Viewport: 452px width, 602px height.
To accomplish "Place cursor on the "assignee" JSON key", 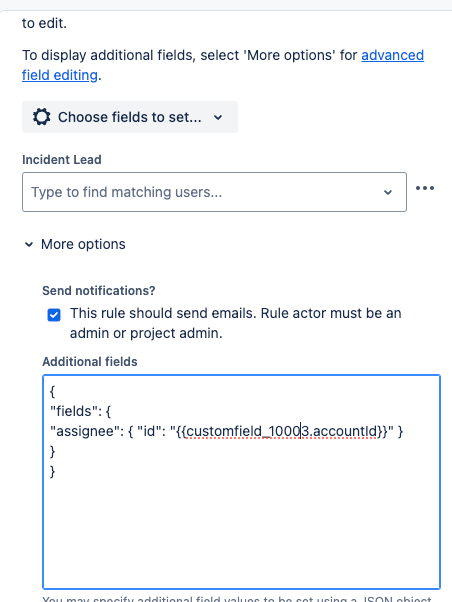I will [x=82, y=432].
